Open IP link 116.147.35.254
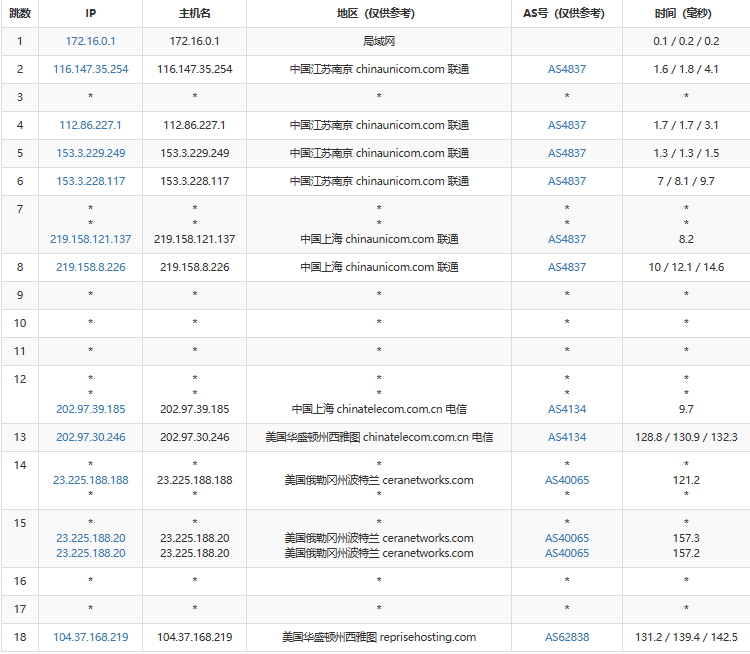 point(90,69)
